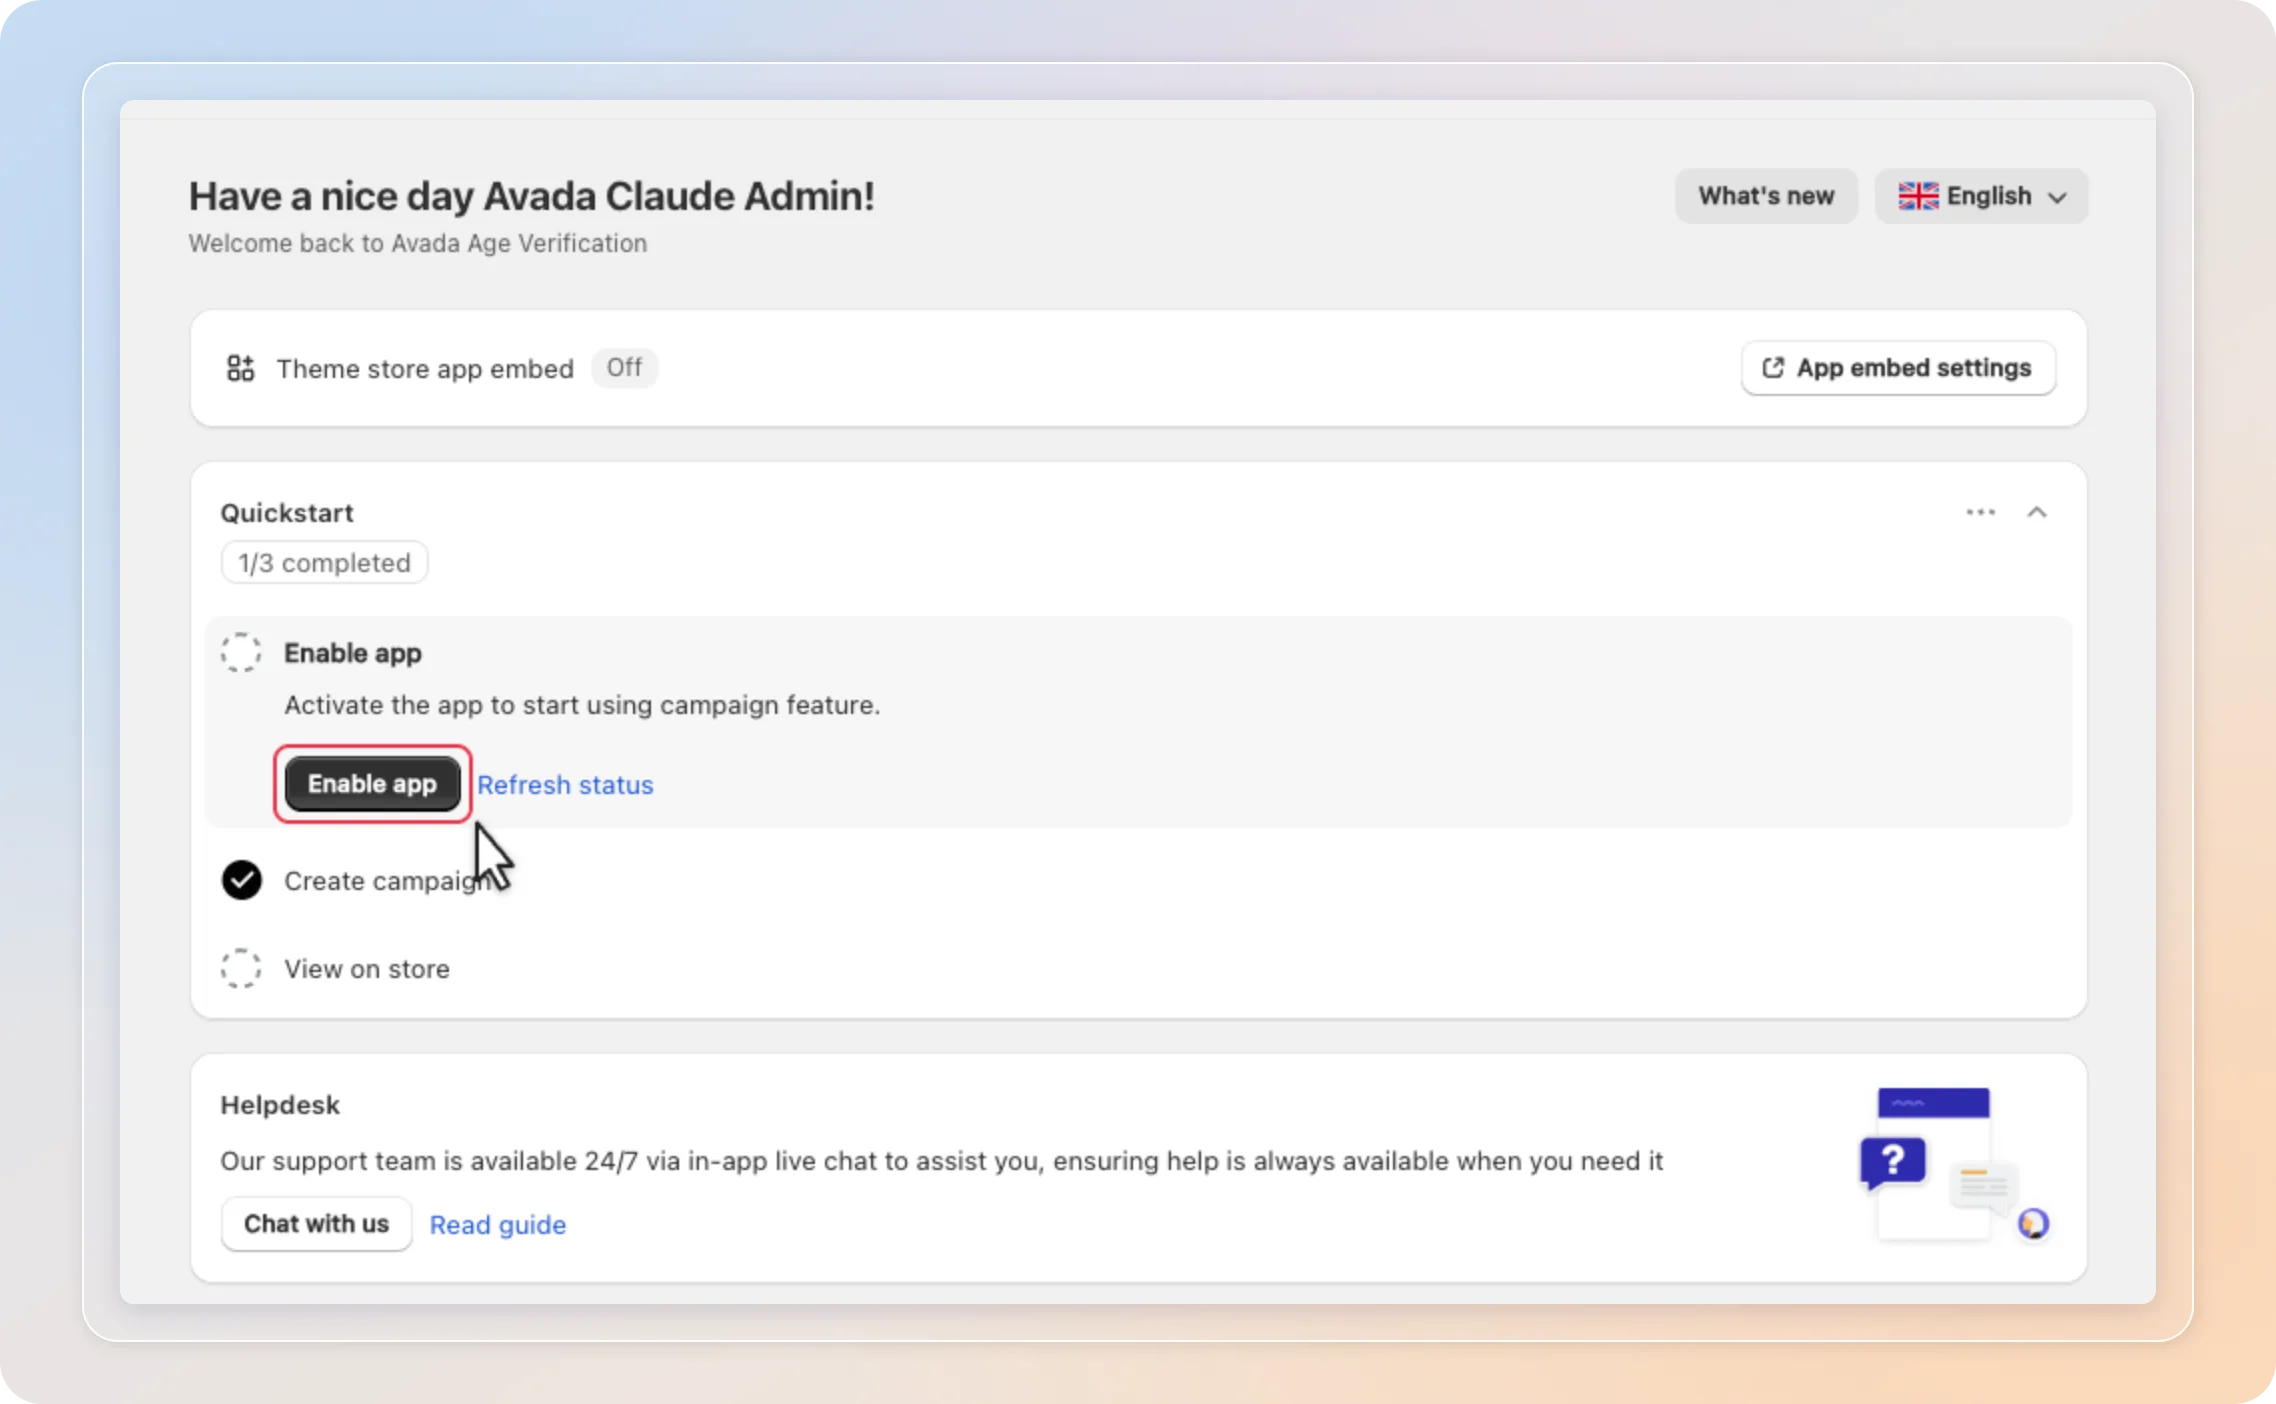2276x1404 pixels.
Task: Click the Refresh status link
Action: (565, 785)
